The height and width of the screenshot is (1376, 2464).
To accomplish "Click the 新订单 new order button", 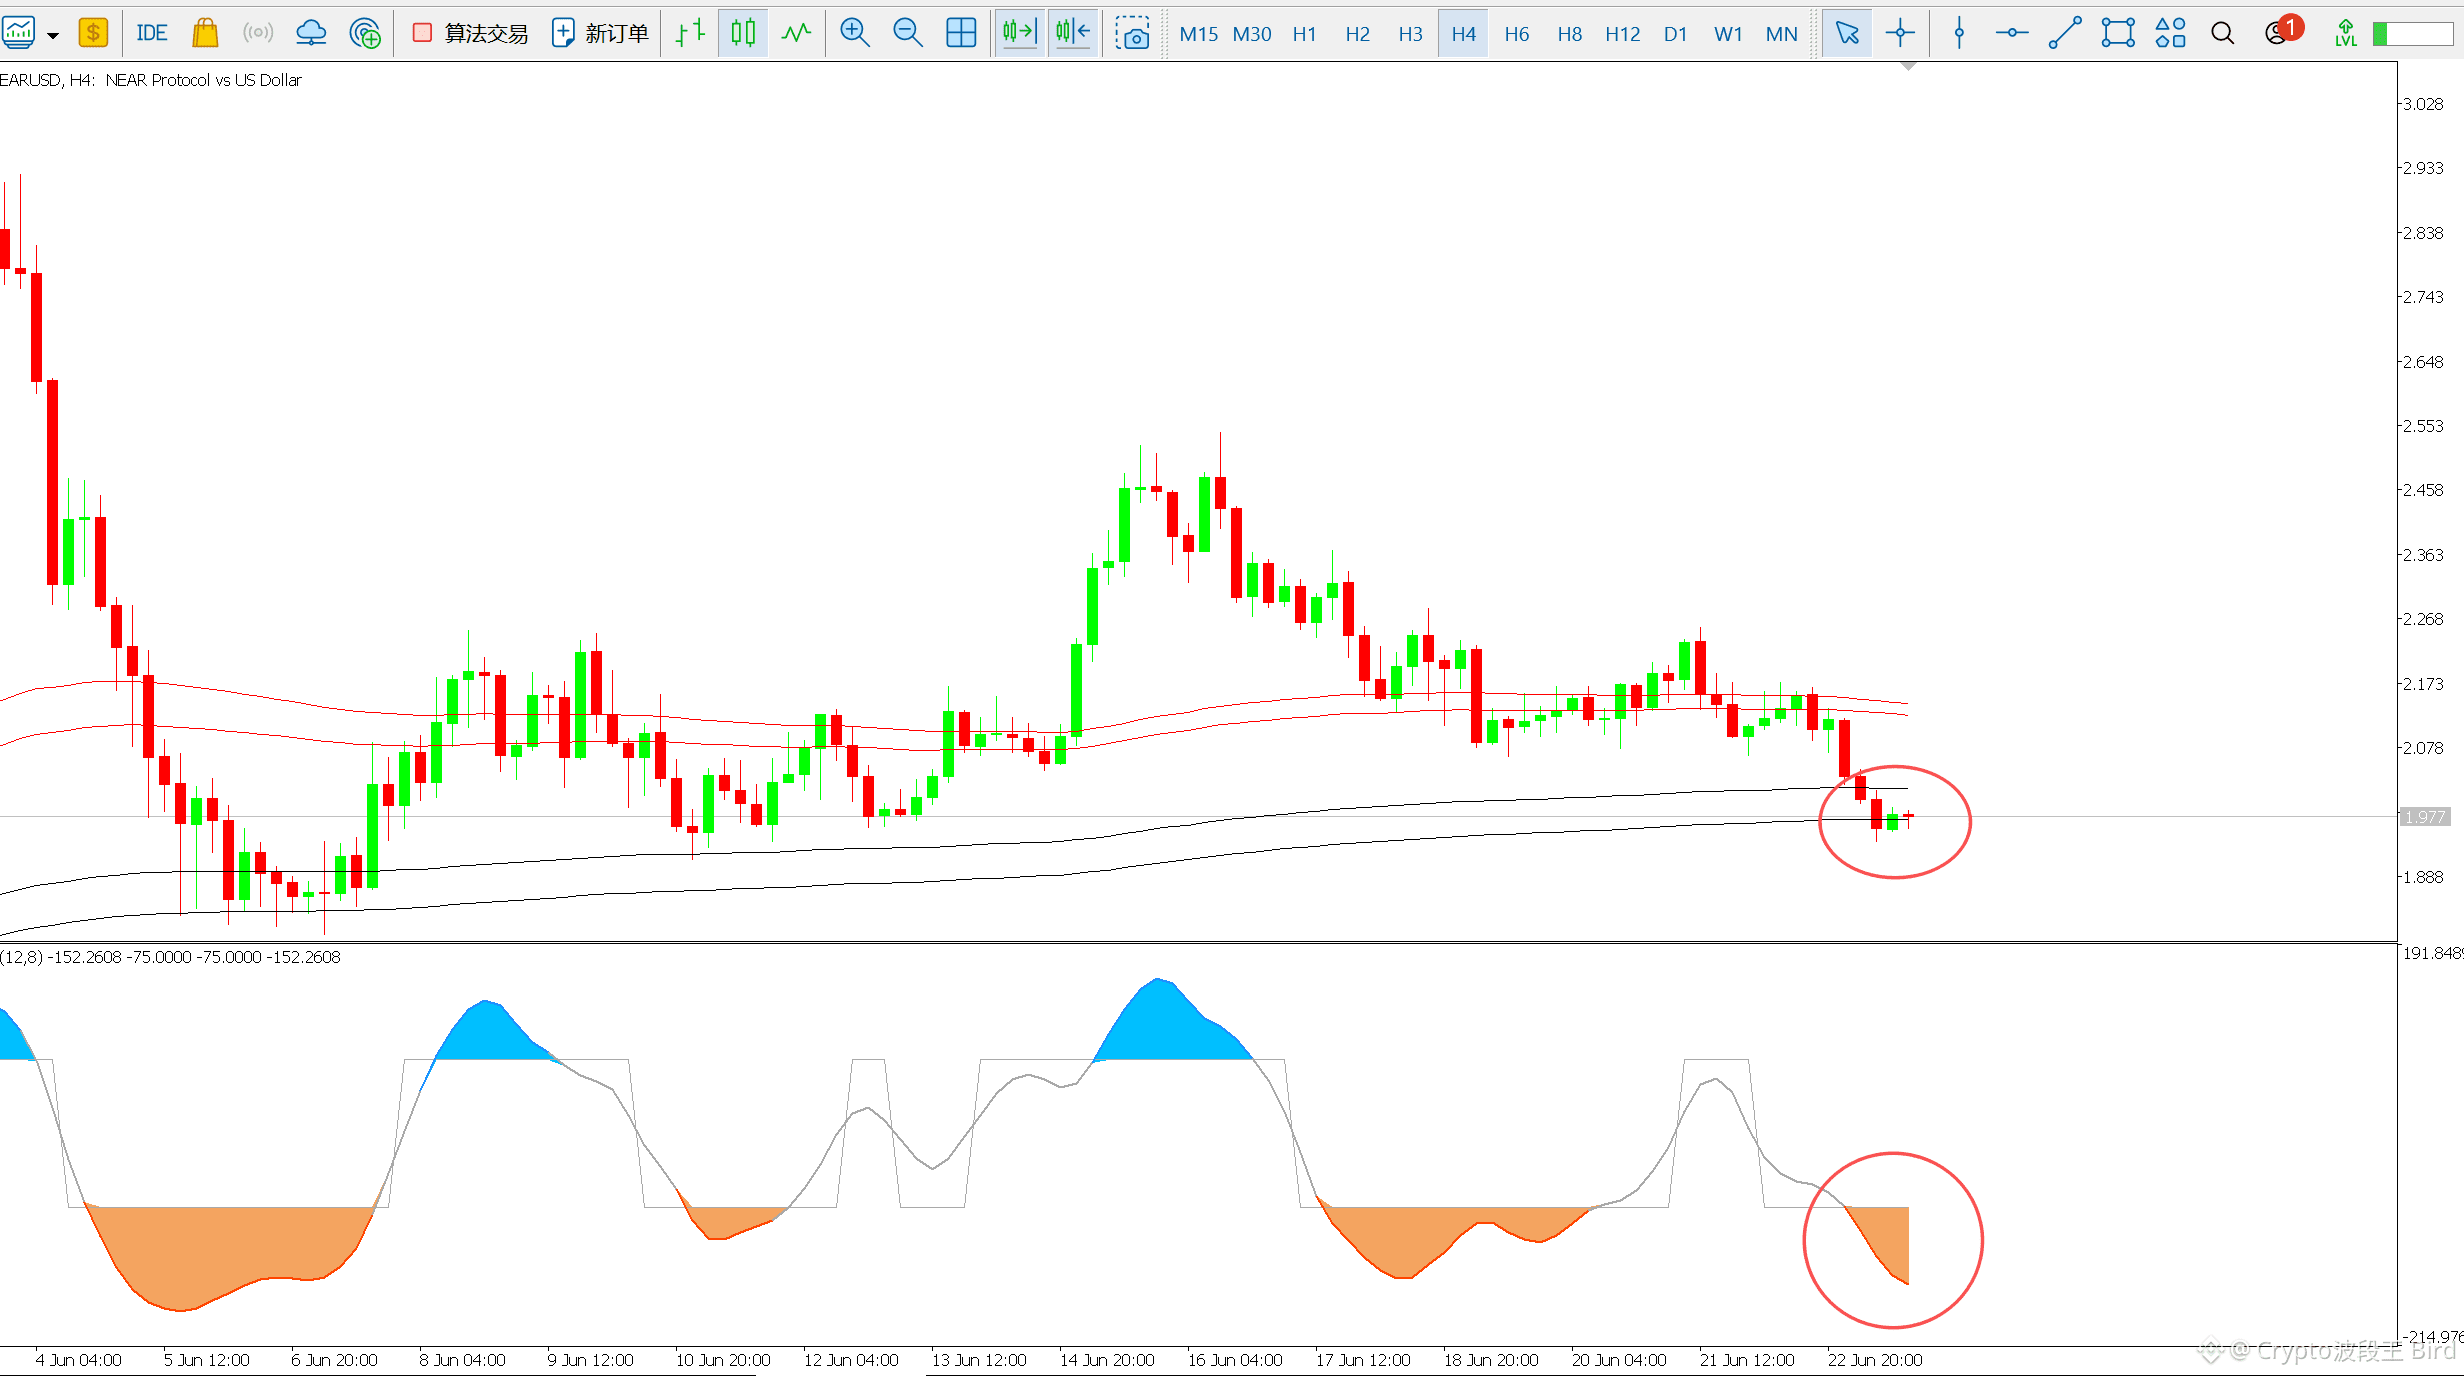I will click(x=600, y=33).
